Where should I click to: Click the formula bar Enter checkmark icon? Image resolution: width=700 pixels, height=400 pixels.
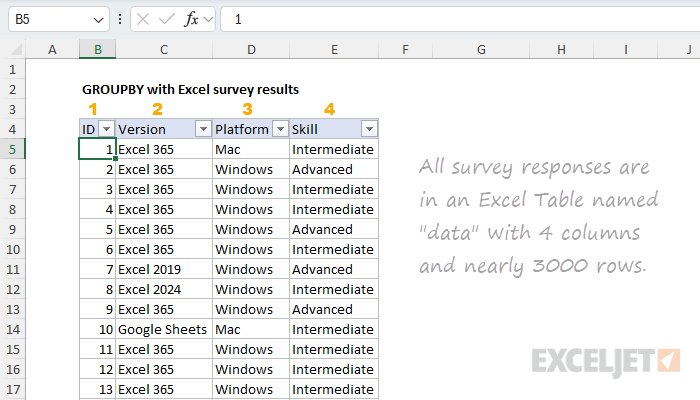pyautogui.click(x=167, y=19)
